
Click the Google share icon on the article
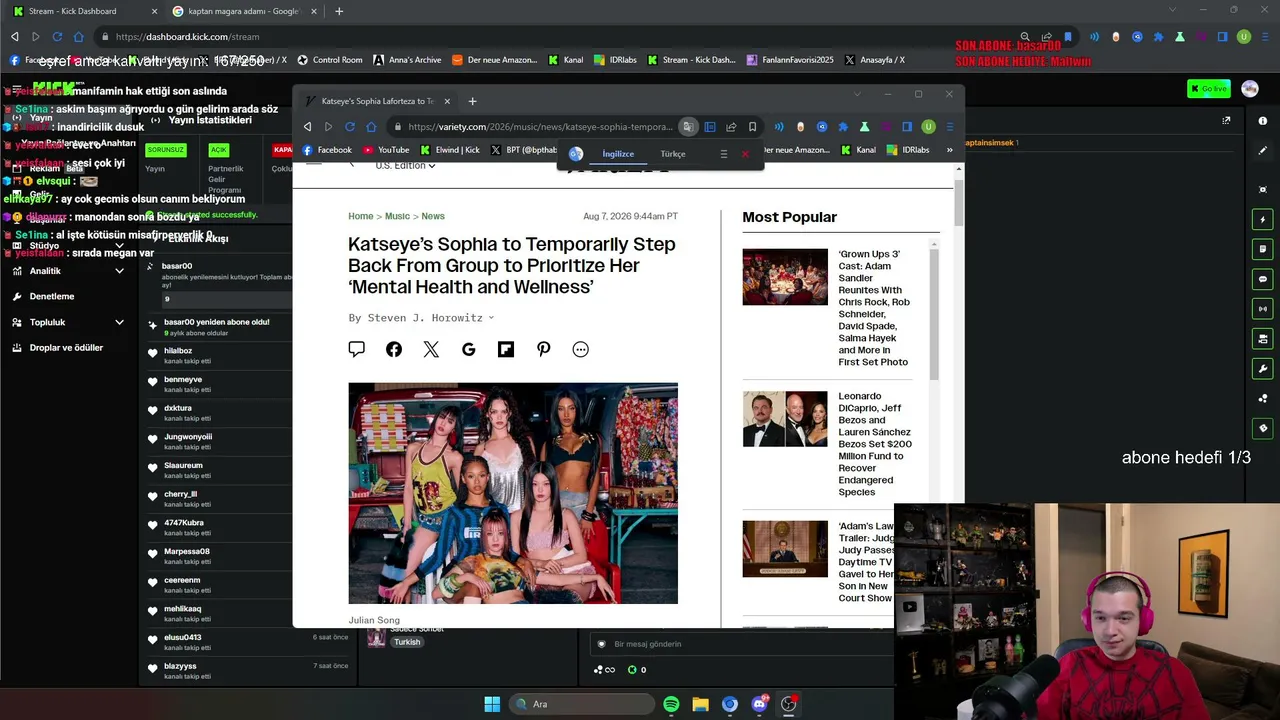(x=469, y=349)
